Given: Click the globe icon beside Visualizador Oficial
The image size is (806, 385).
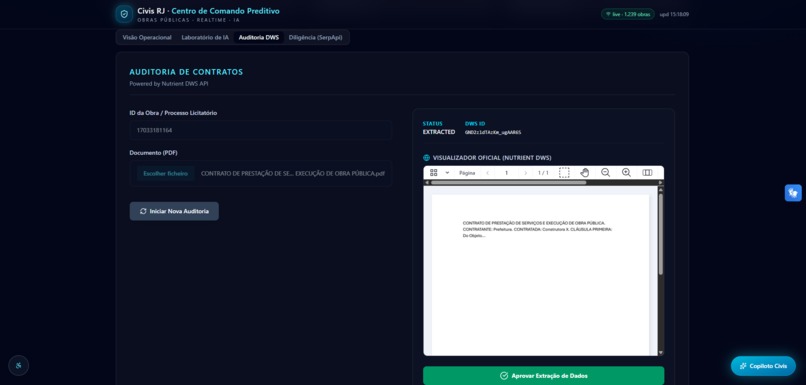Looking at the screenshot, I should [x=426, y=158].
